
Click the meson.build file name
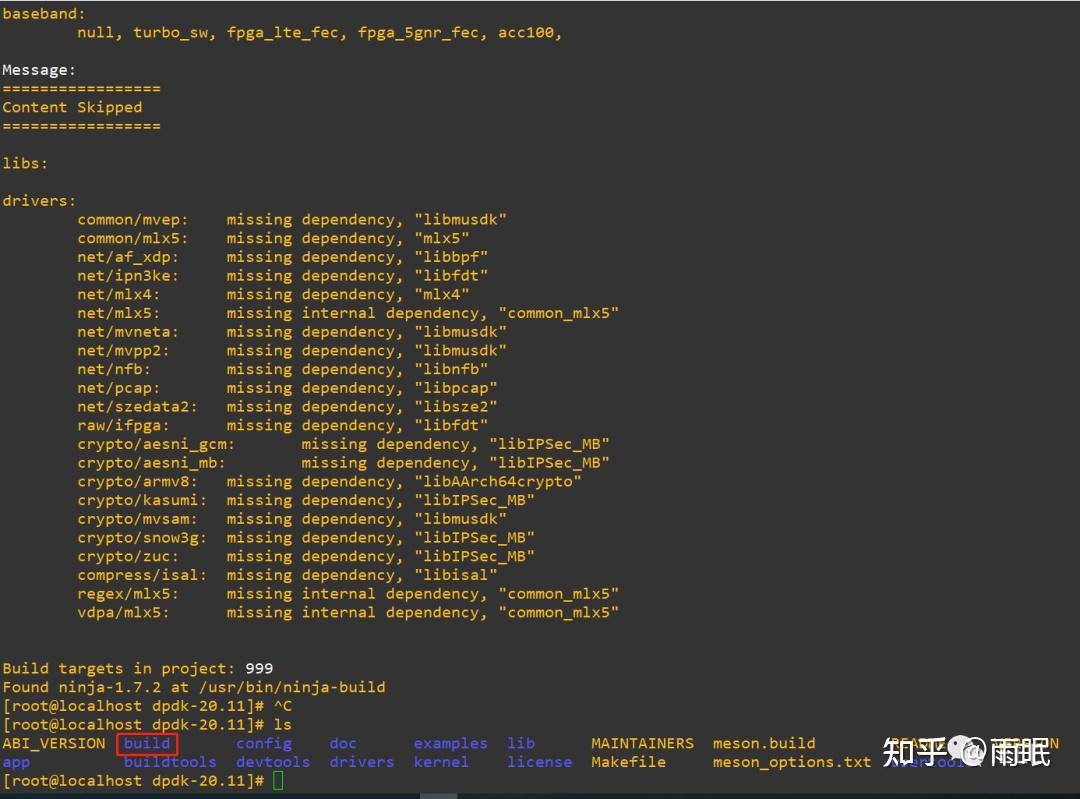pyautogui.click(x=764, y=743)
